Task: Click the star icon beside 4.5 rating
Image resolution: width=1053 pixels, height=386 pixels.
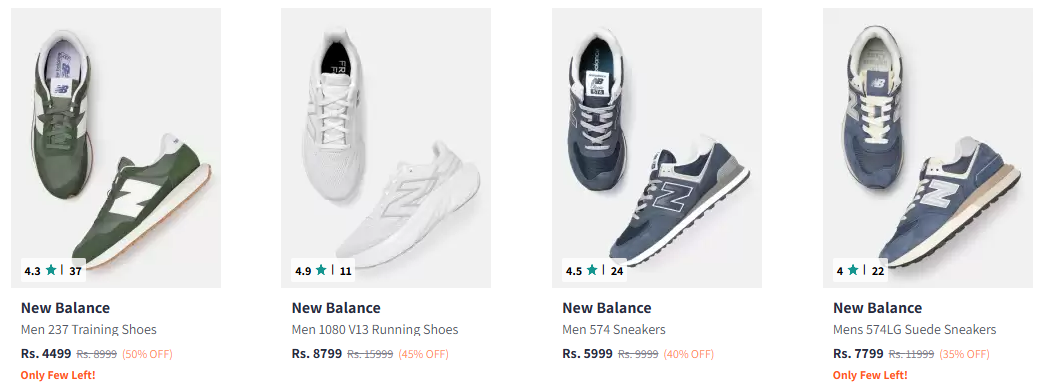Action: (592, 270)
